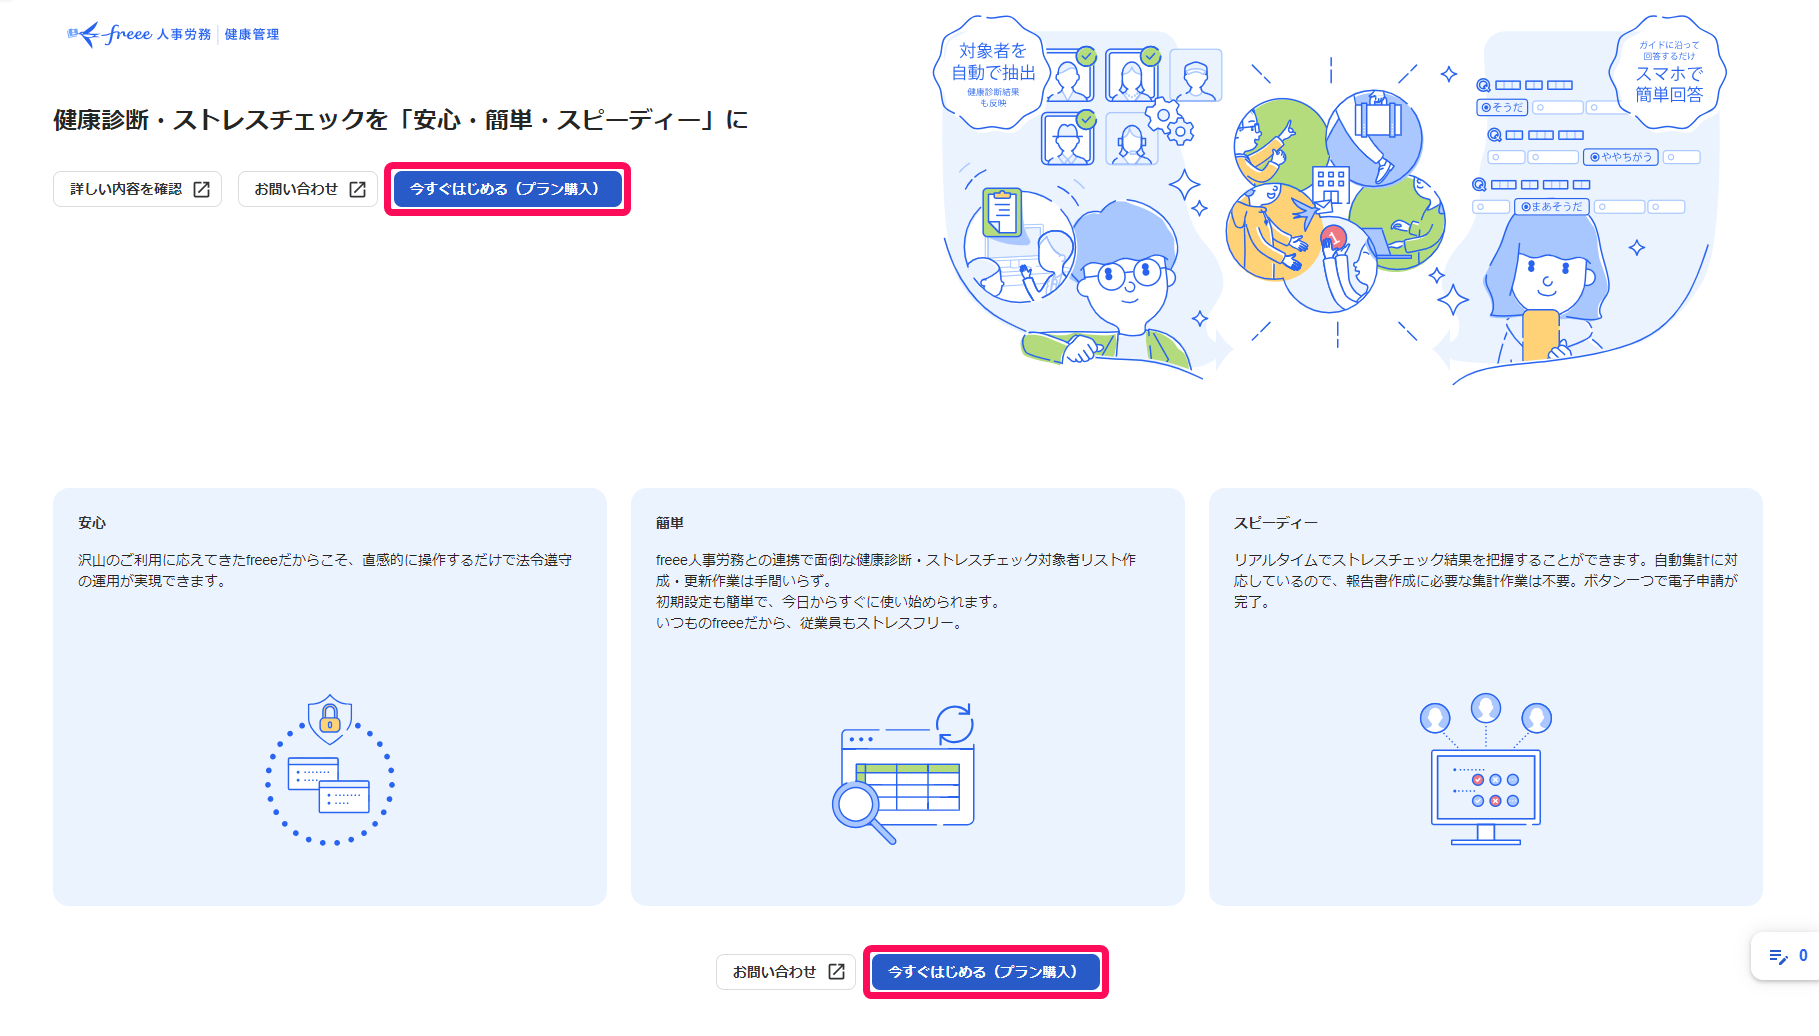Open the floating notes widget showing 0

pos(1787,956)
